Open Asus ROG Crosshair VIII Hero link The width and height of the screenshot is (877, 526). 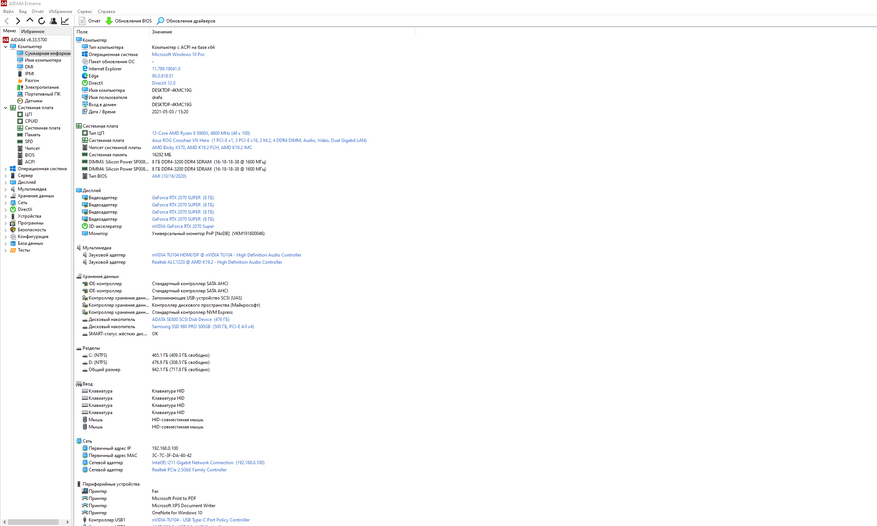[259, 140]
